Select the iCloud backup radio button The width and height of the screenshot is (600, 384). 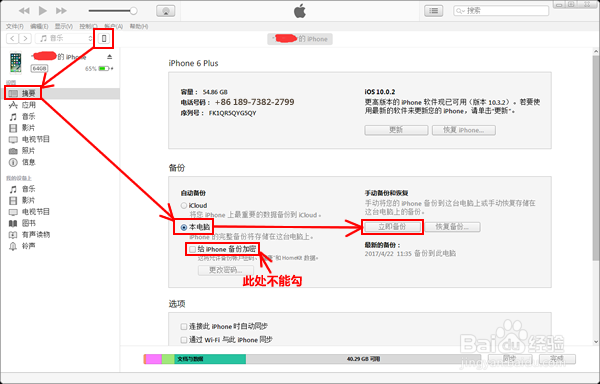(x=184, y=206)
